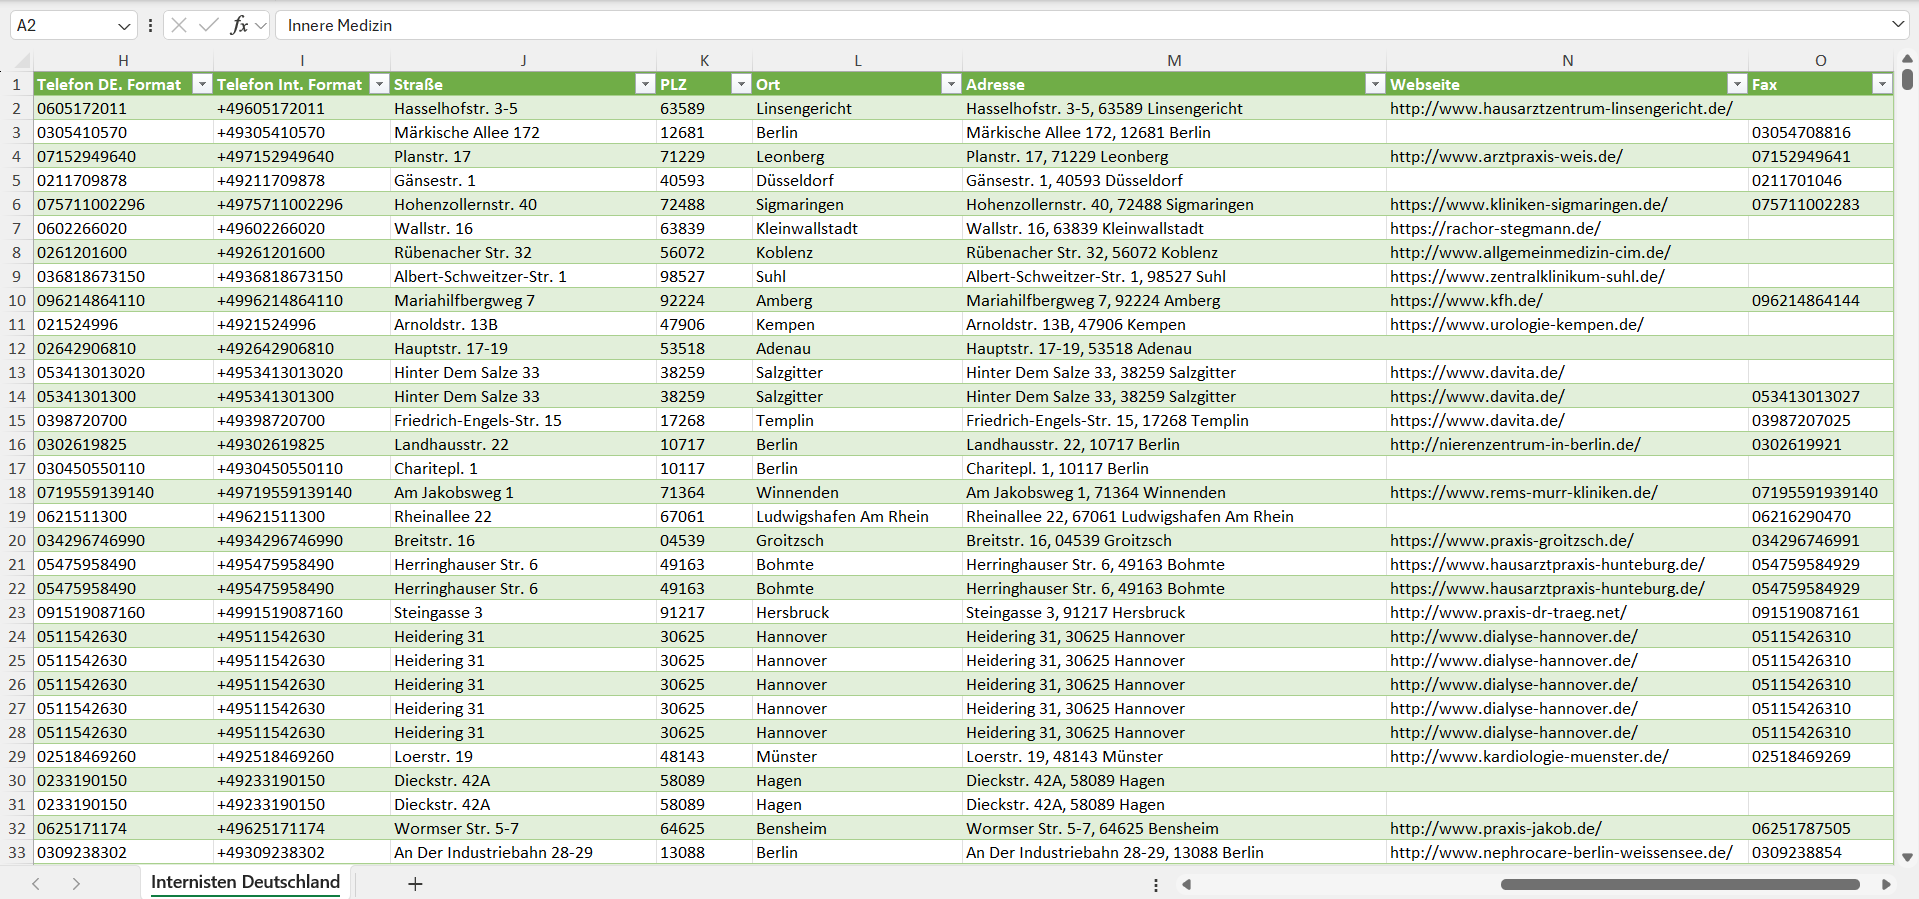
Task: Open the Ort column filter dropdown
Action: 951,84
